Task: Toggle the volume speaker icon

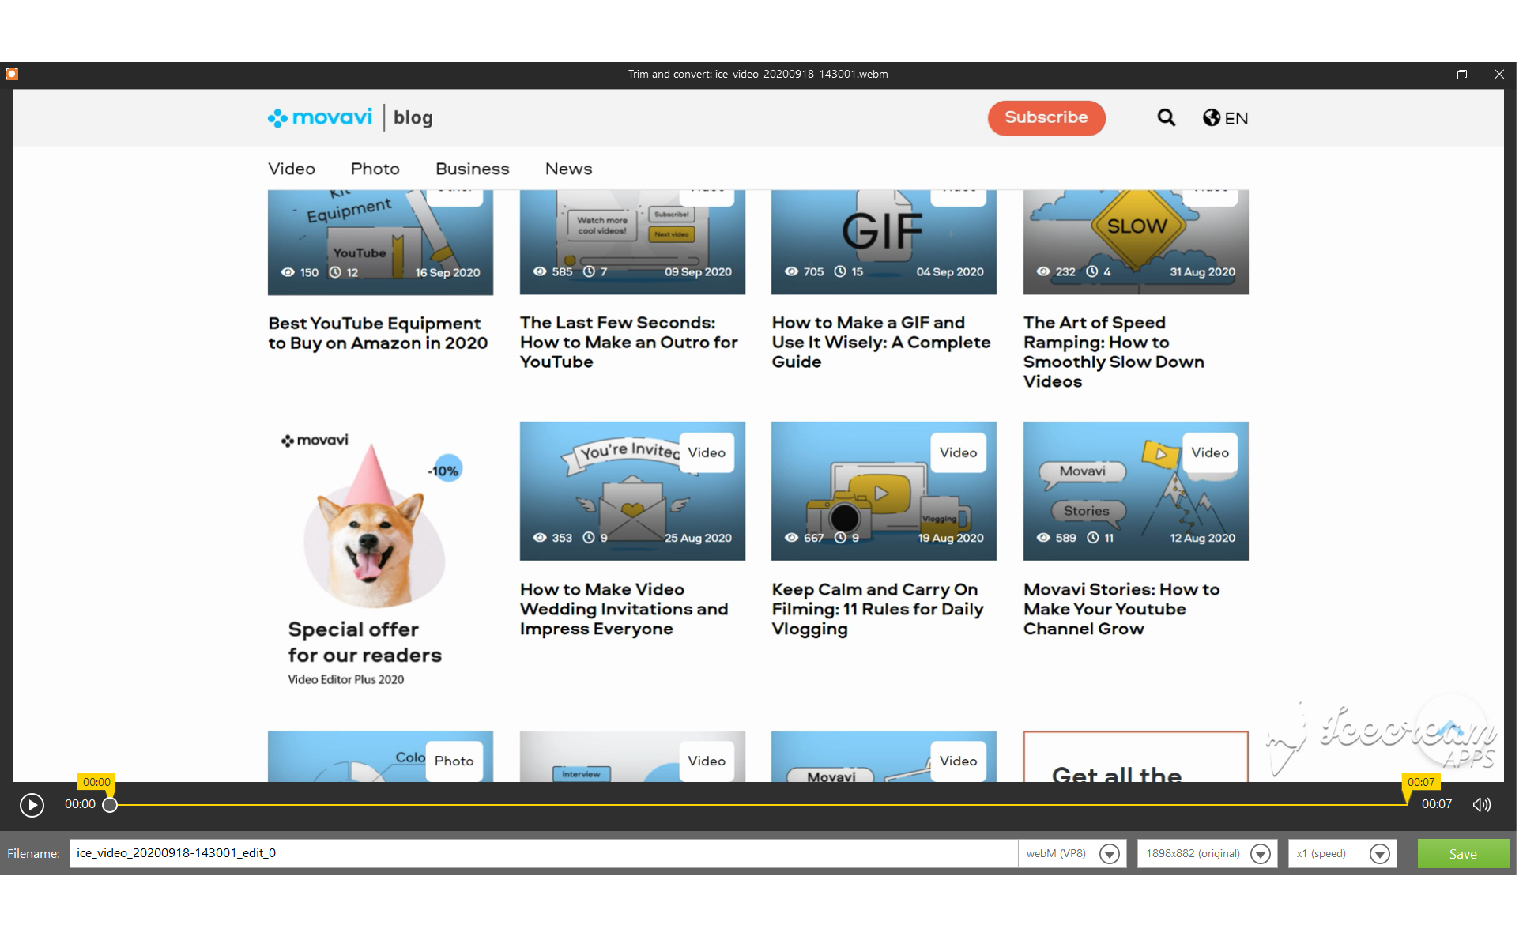Action: pyautogui.click(x=1482, y=805)
